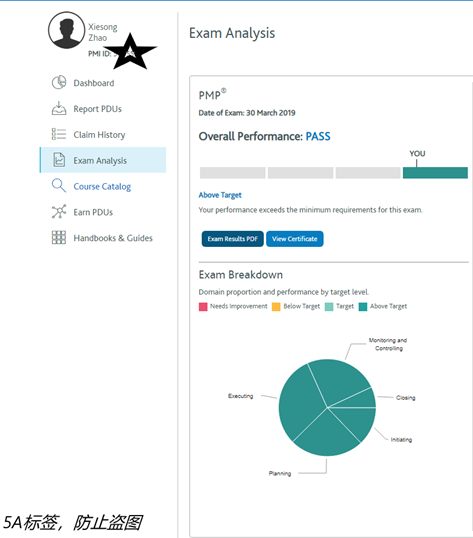This screenshot has width=473, height=538.
Task: Click the red Needs Improvement legend swatch
Action: click(203, 306)
